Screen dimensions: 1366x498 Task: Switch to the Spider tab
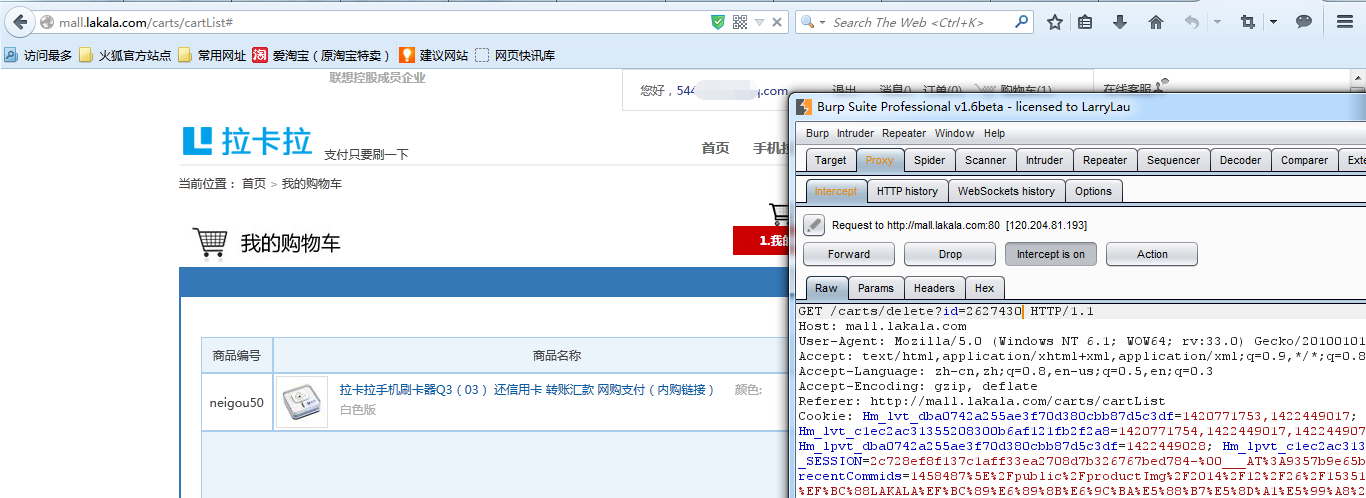pos(930,160)
